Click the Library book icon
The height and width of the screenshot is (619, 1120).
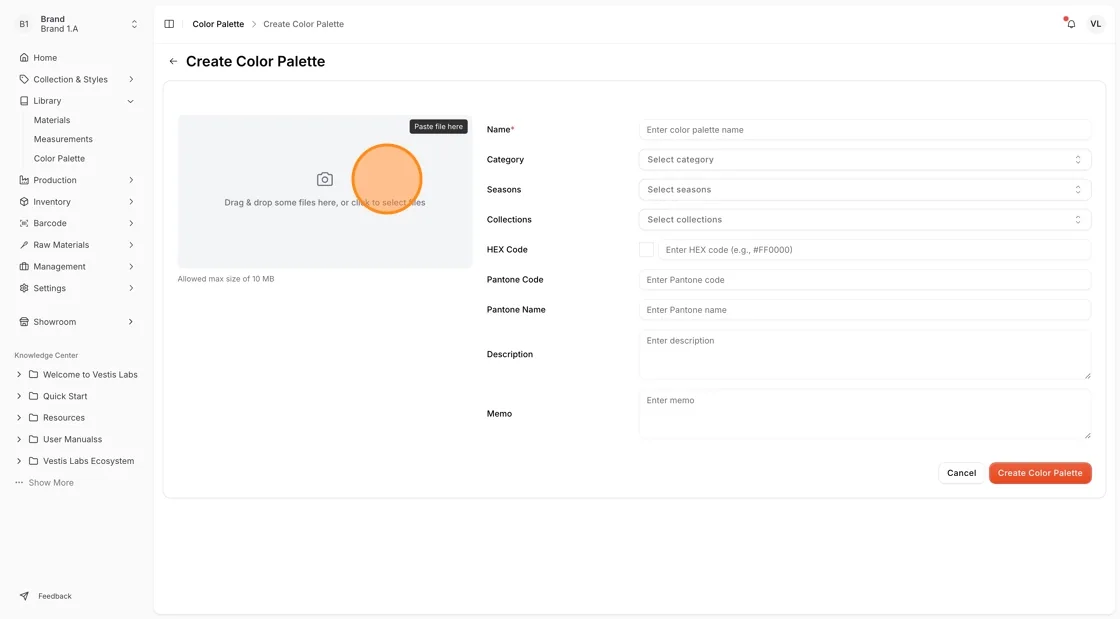pyautogui.click(x=24, y=101)
